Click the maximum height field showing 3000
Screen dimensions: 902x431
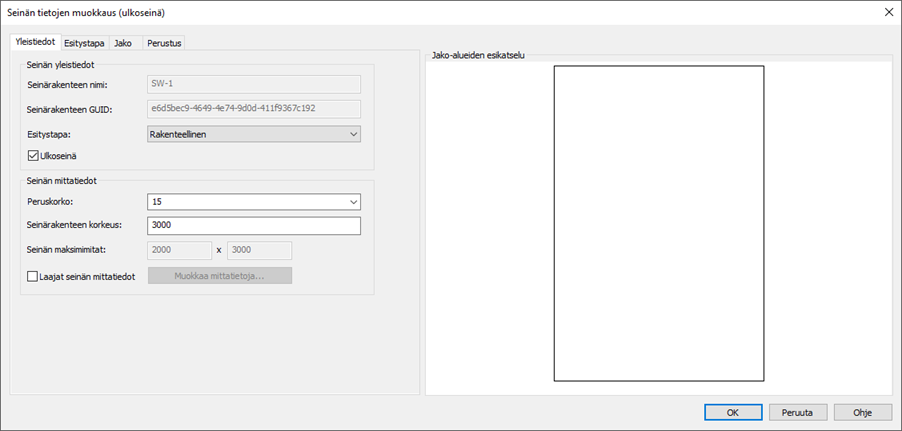(259, 250)
